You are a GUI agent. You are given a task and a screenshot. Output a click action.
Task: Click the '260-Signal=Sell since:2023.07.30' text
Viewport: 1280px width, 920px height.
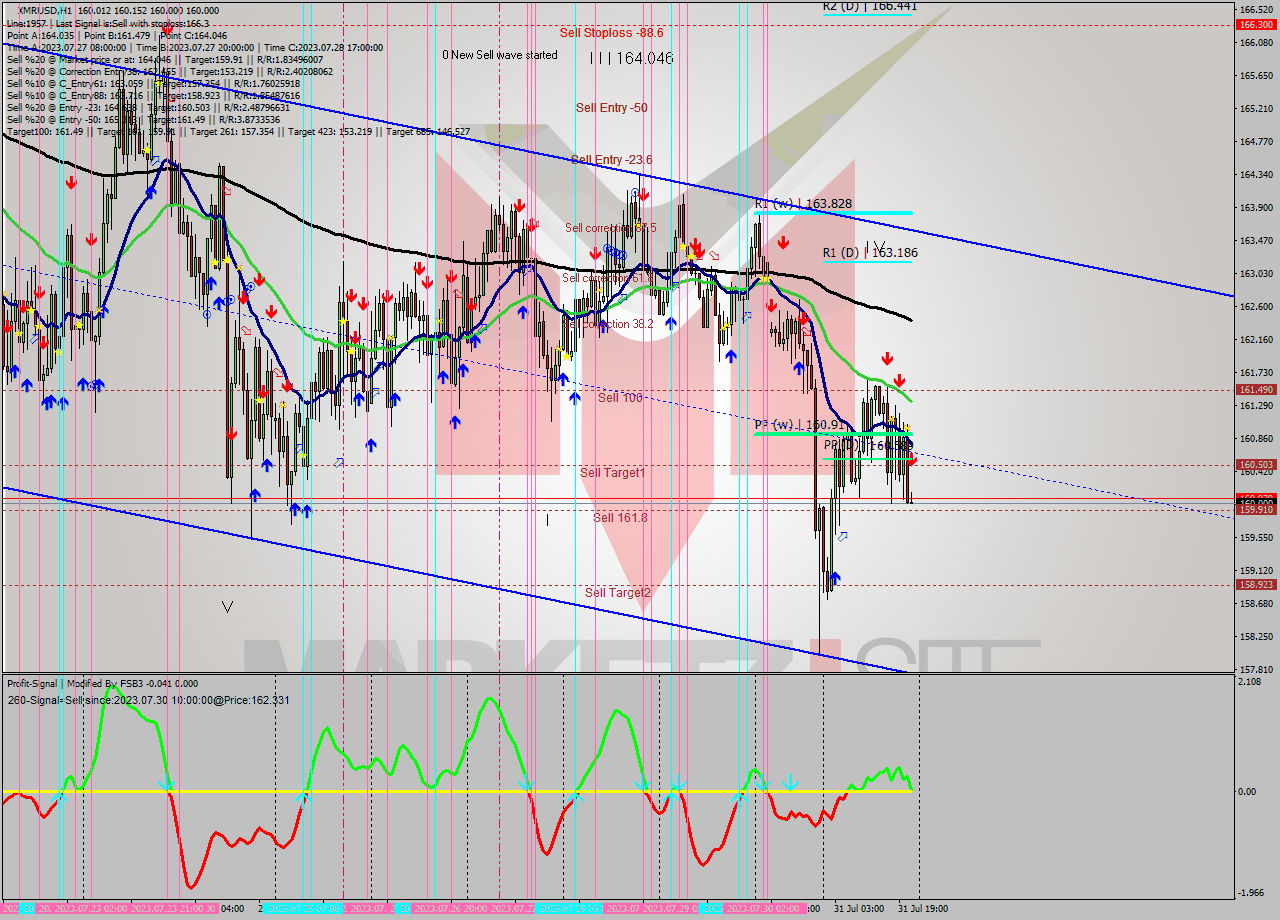148,700
